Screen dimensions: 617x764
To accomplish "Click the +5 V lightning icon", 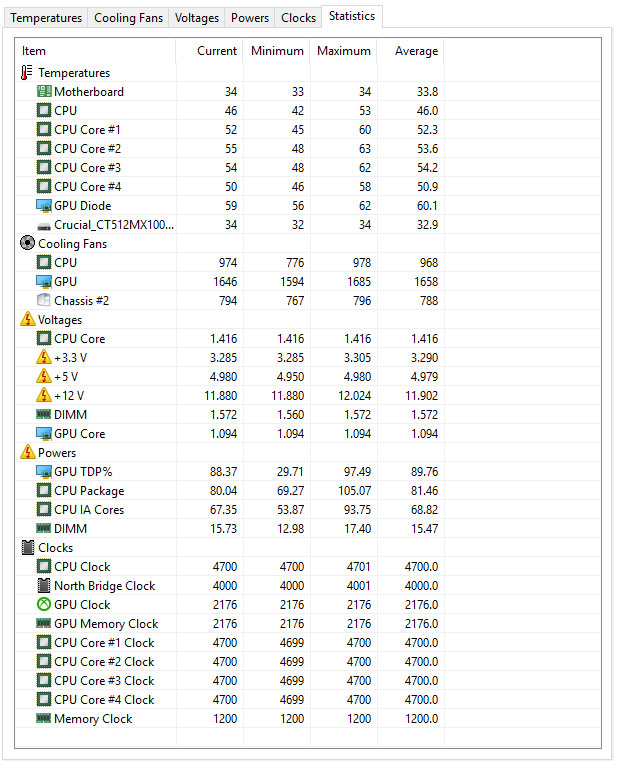I will click(44, 376).
